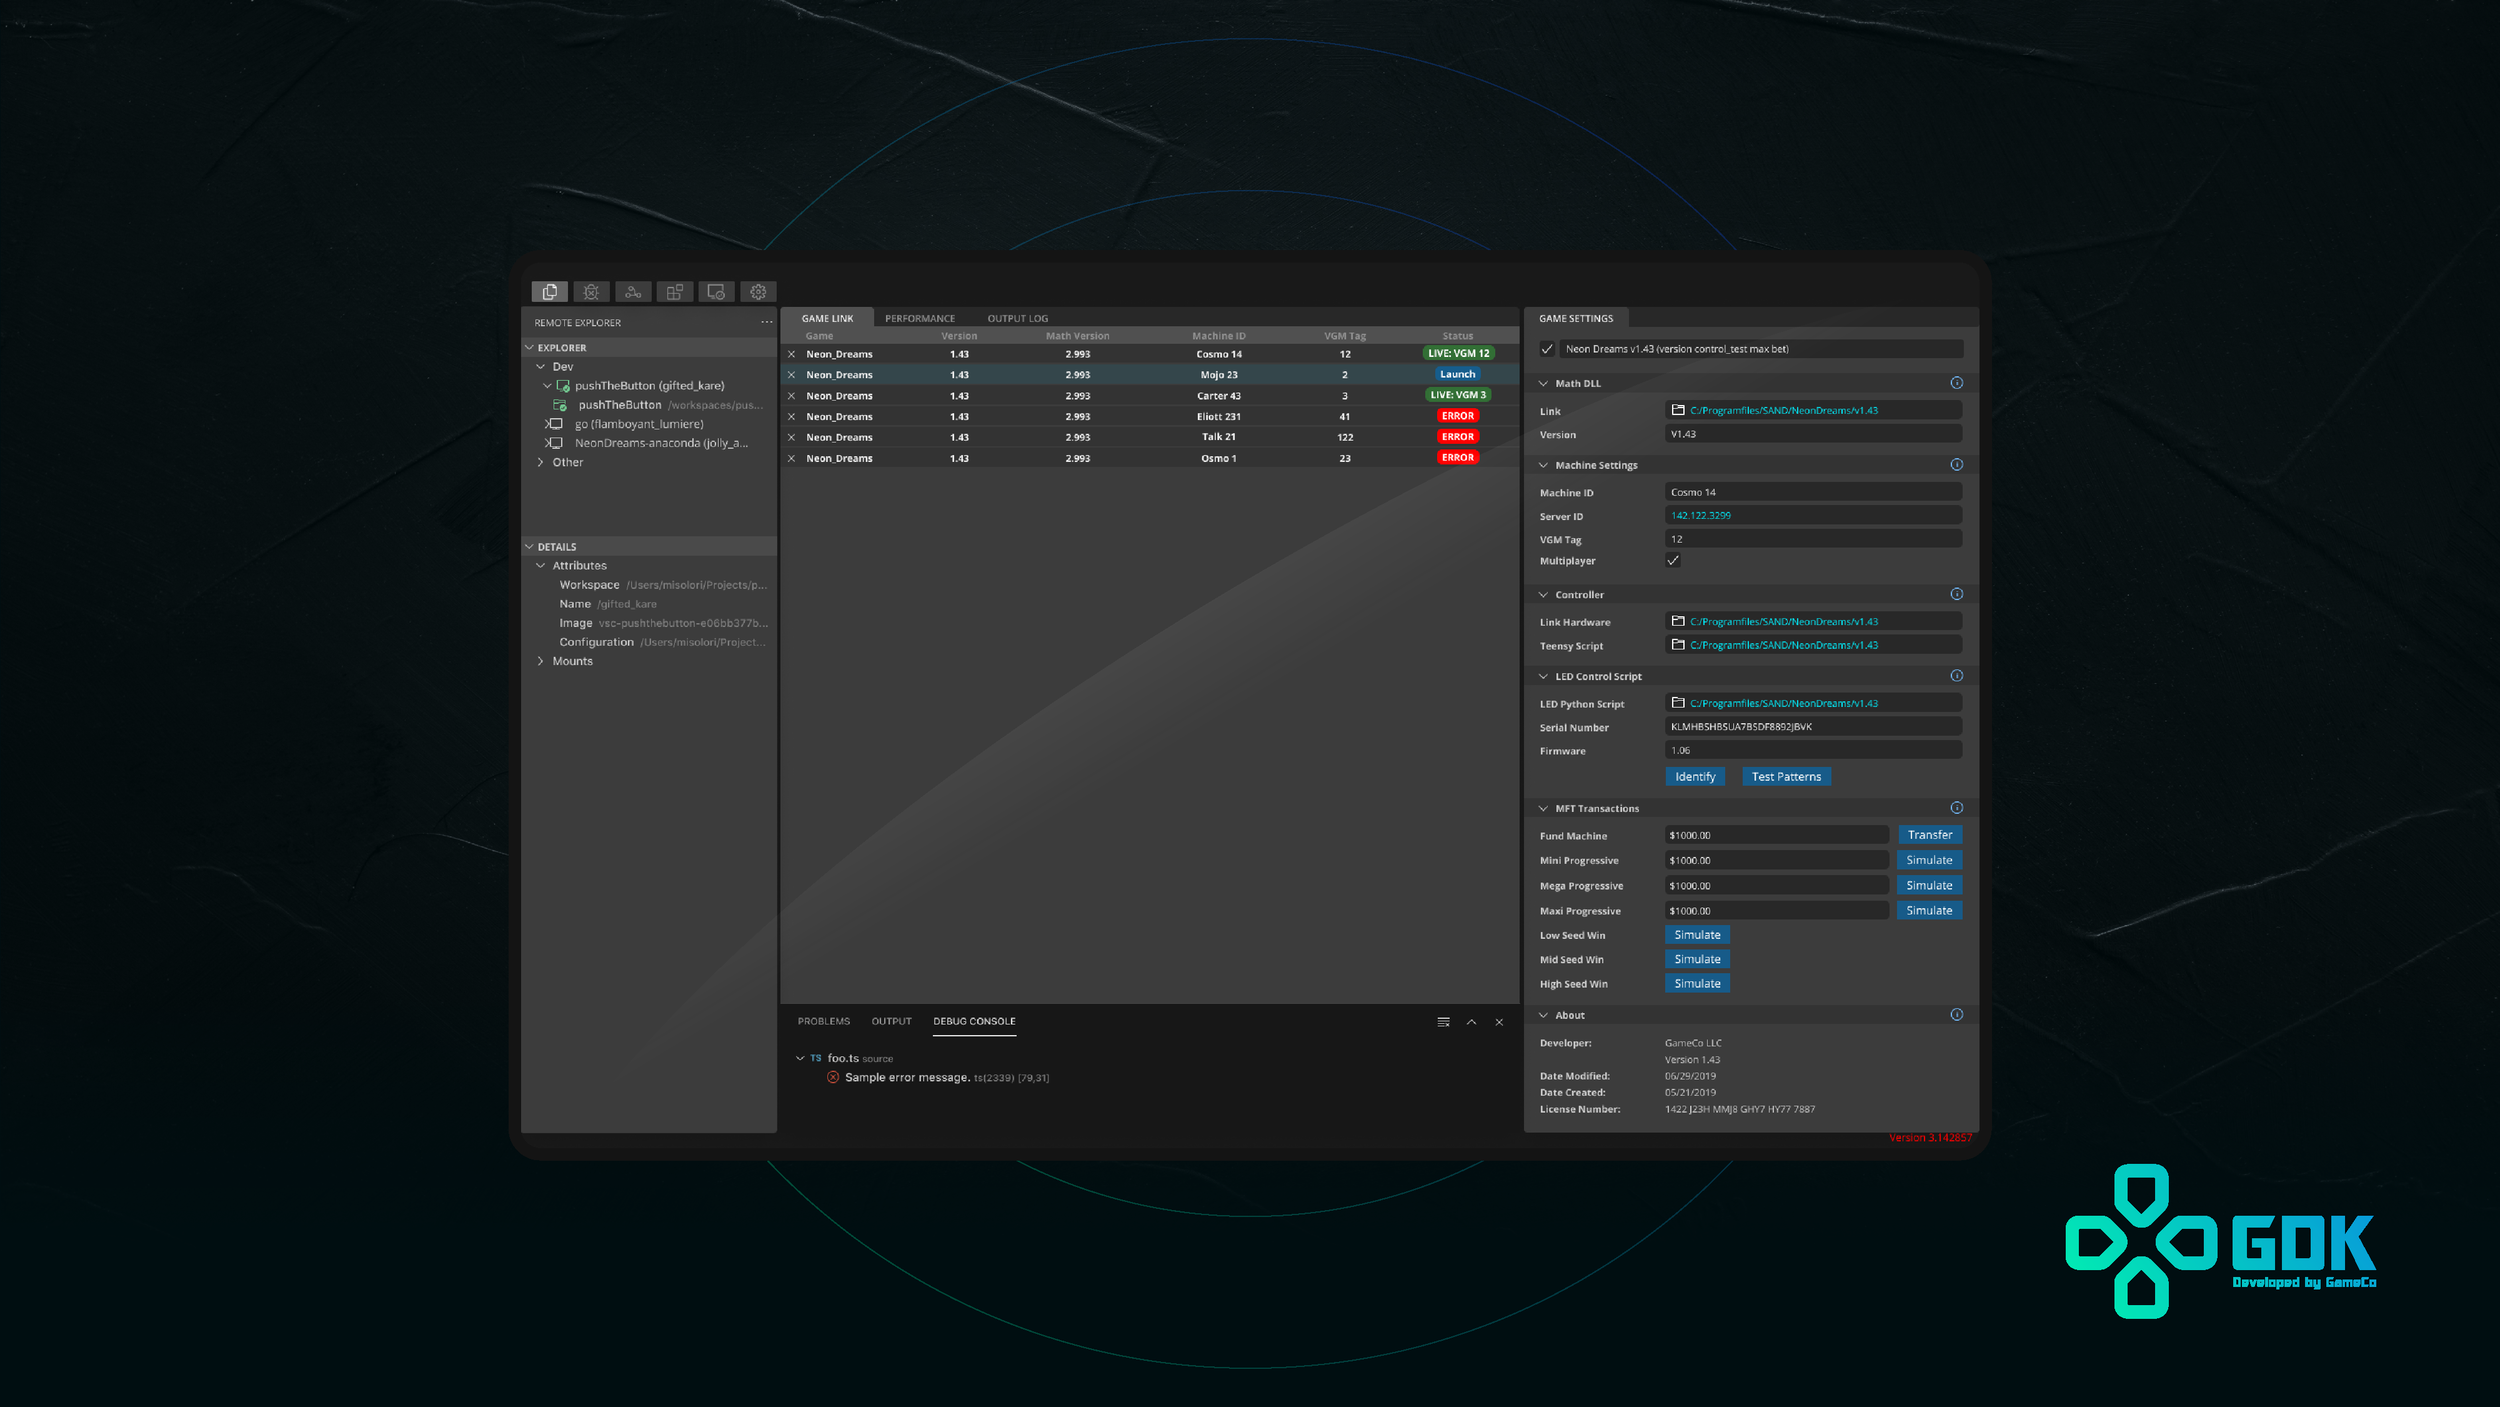Open the Extensions blocks icon

(675, 292)
